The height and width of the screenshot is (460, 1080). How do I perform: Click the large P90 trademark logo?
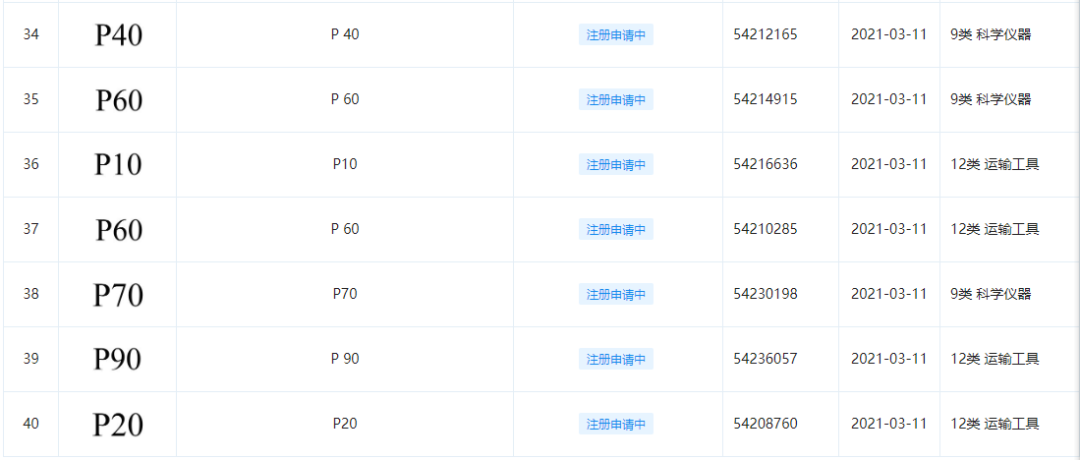[118, 359]
